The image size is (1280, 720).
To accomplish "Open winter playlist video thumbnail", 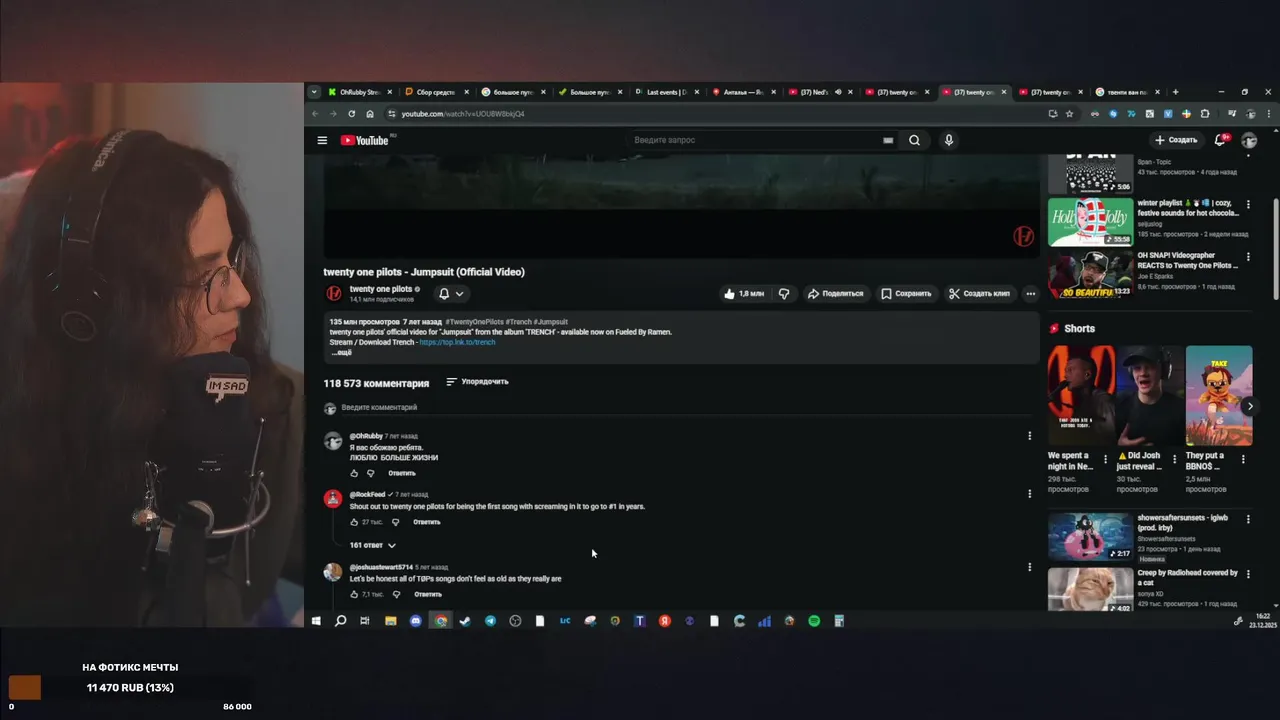I will [x=1090, y=221].
